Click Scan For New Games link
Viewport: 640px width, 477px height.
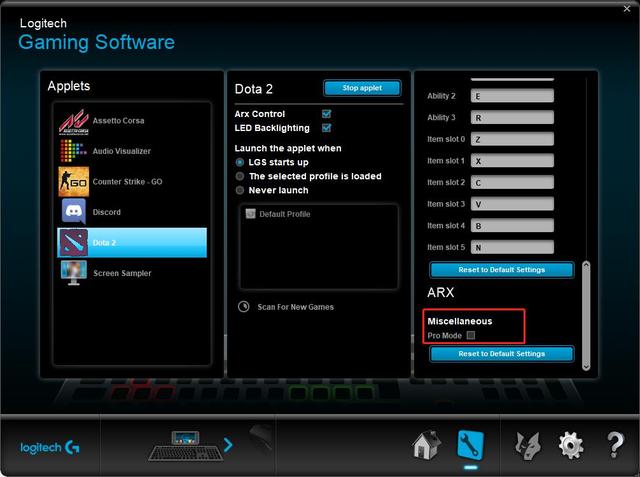pyautogui.click(x=296, y=307)
